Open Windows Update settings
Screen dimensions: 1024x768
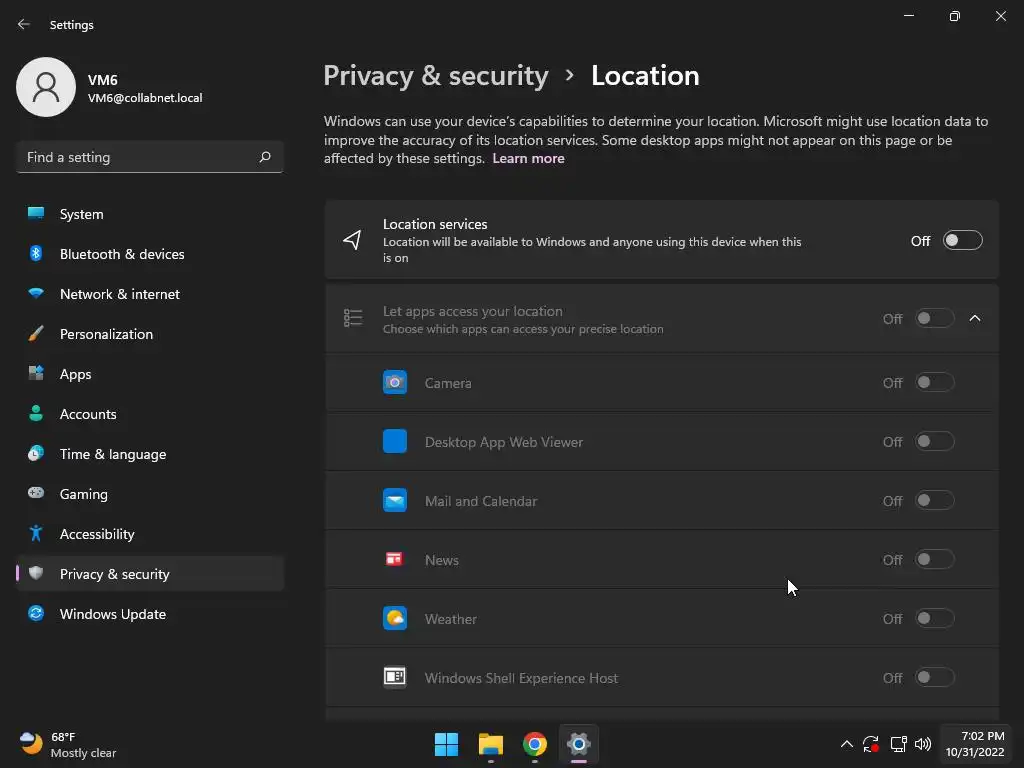[x=150, y=614]
